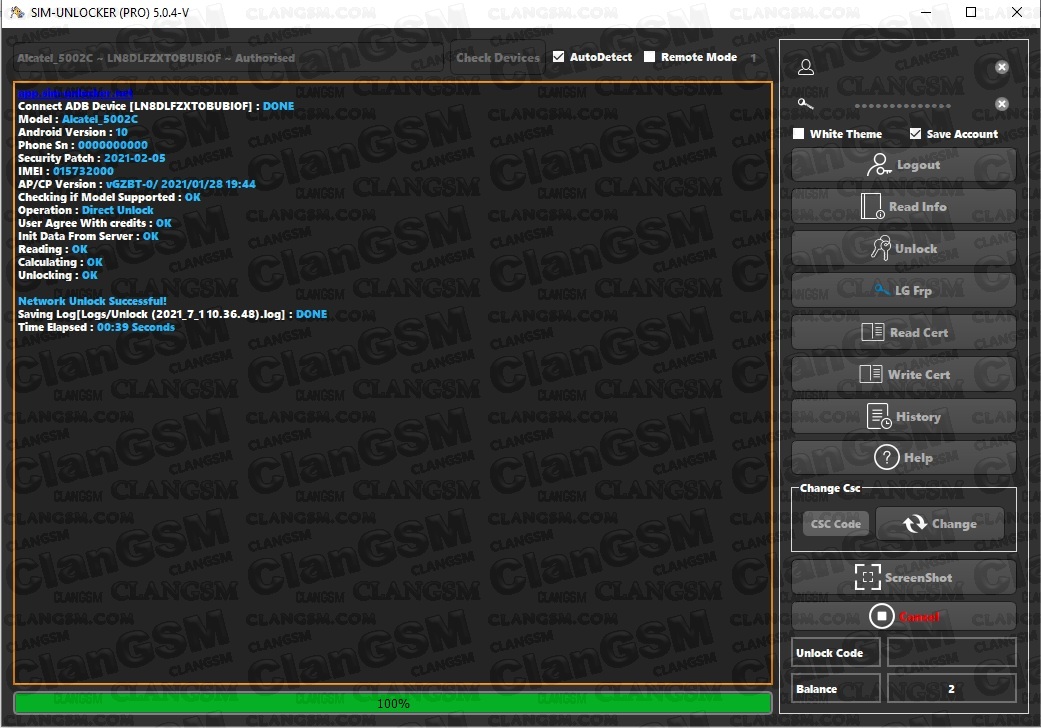Click the Read Info document icon
Viewport: 1041px width, 728px height.
[872, 206]
